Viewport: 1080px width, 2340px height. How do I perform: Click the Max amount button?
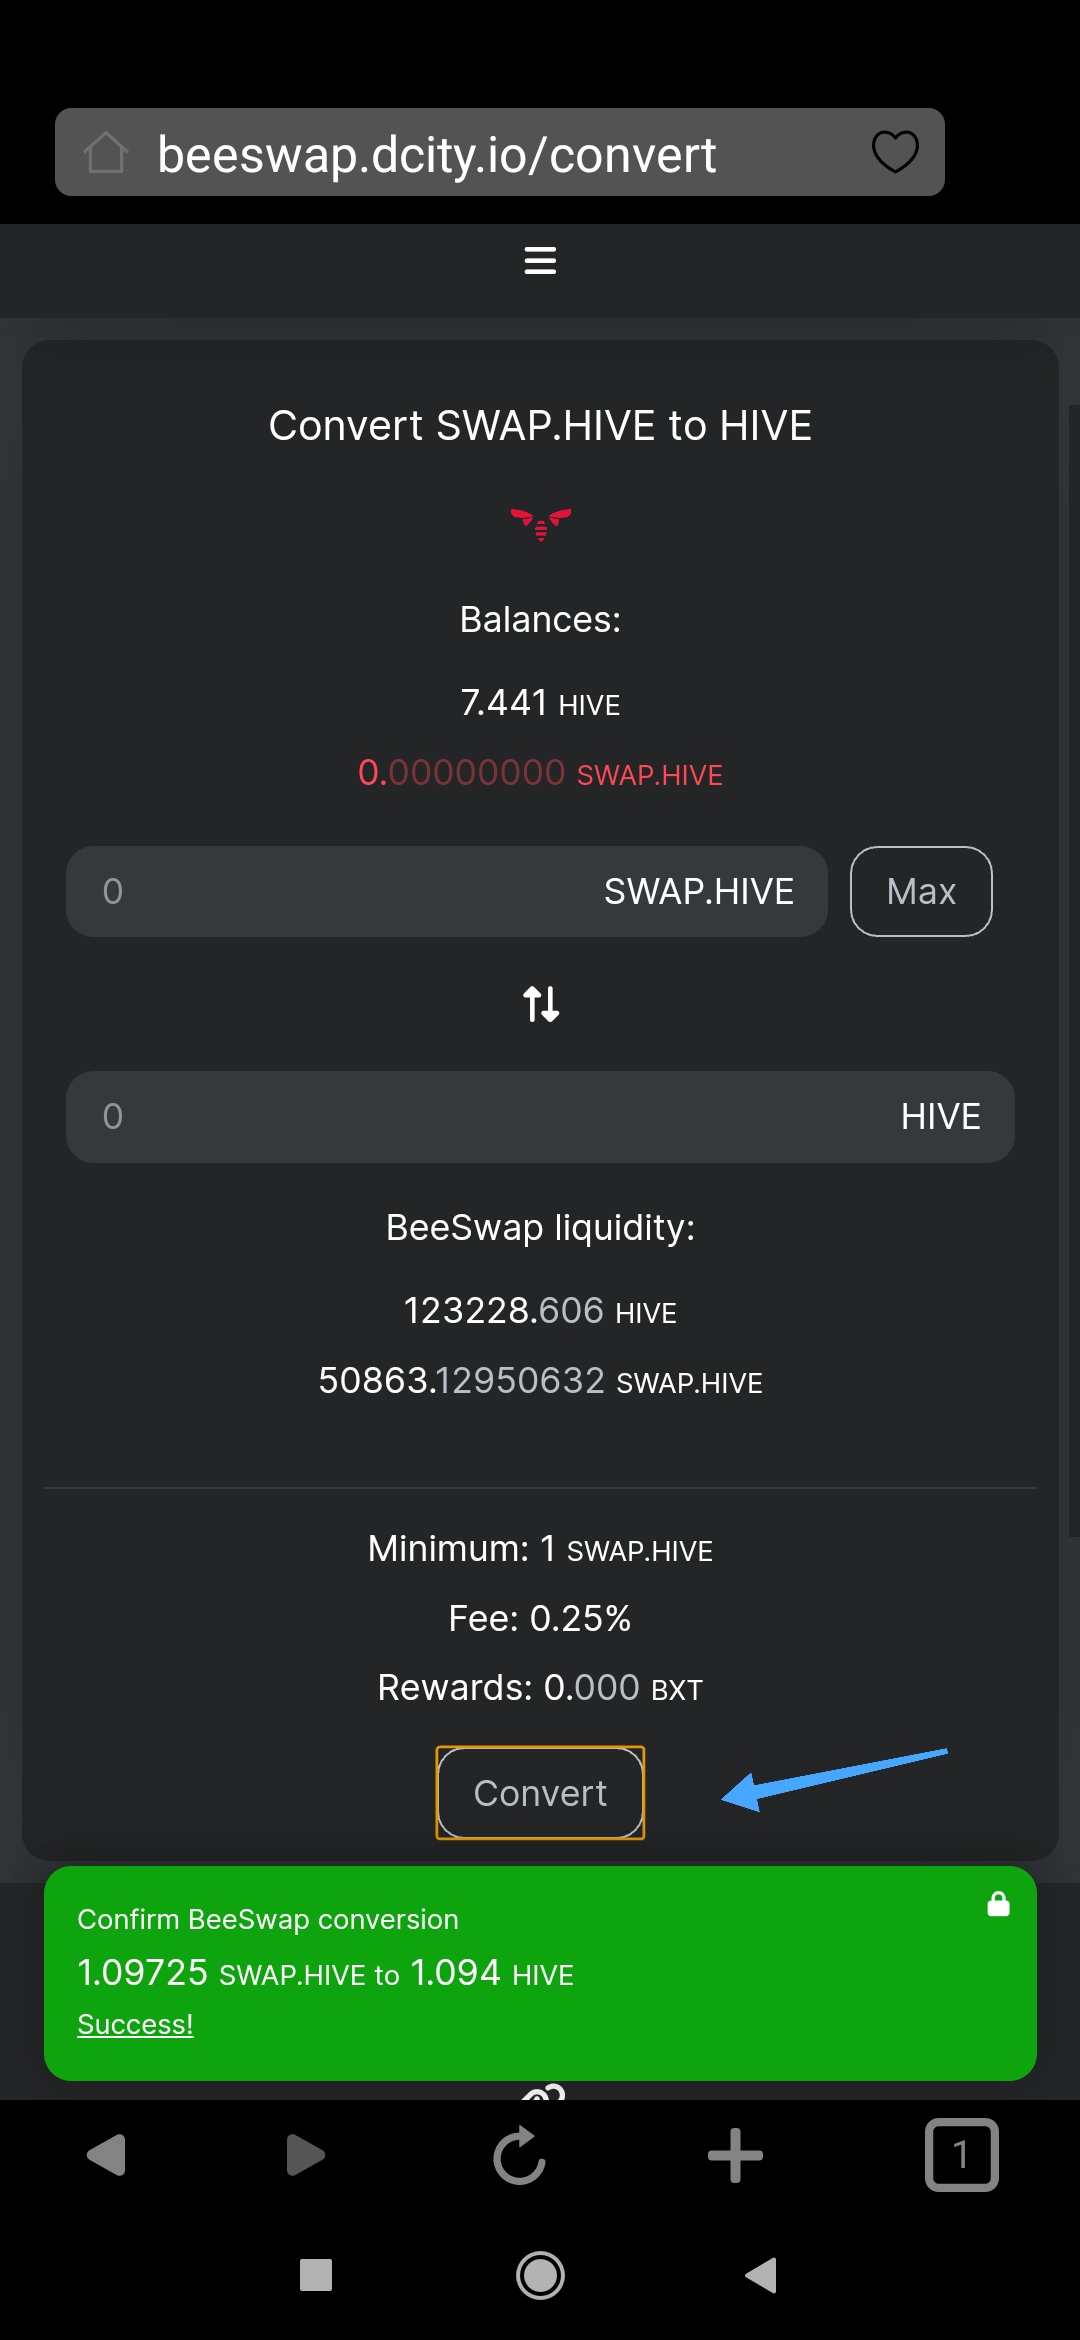(x=921, y=891)
